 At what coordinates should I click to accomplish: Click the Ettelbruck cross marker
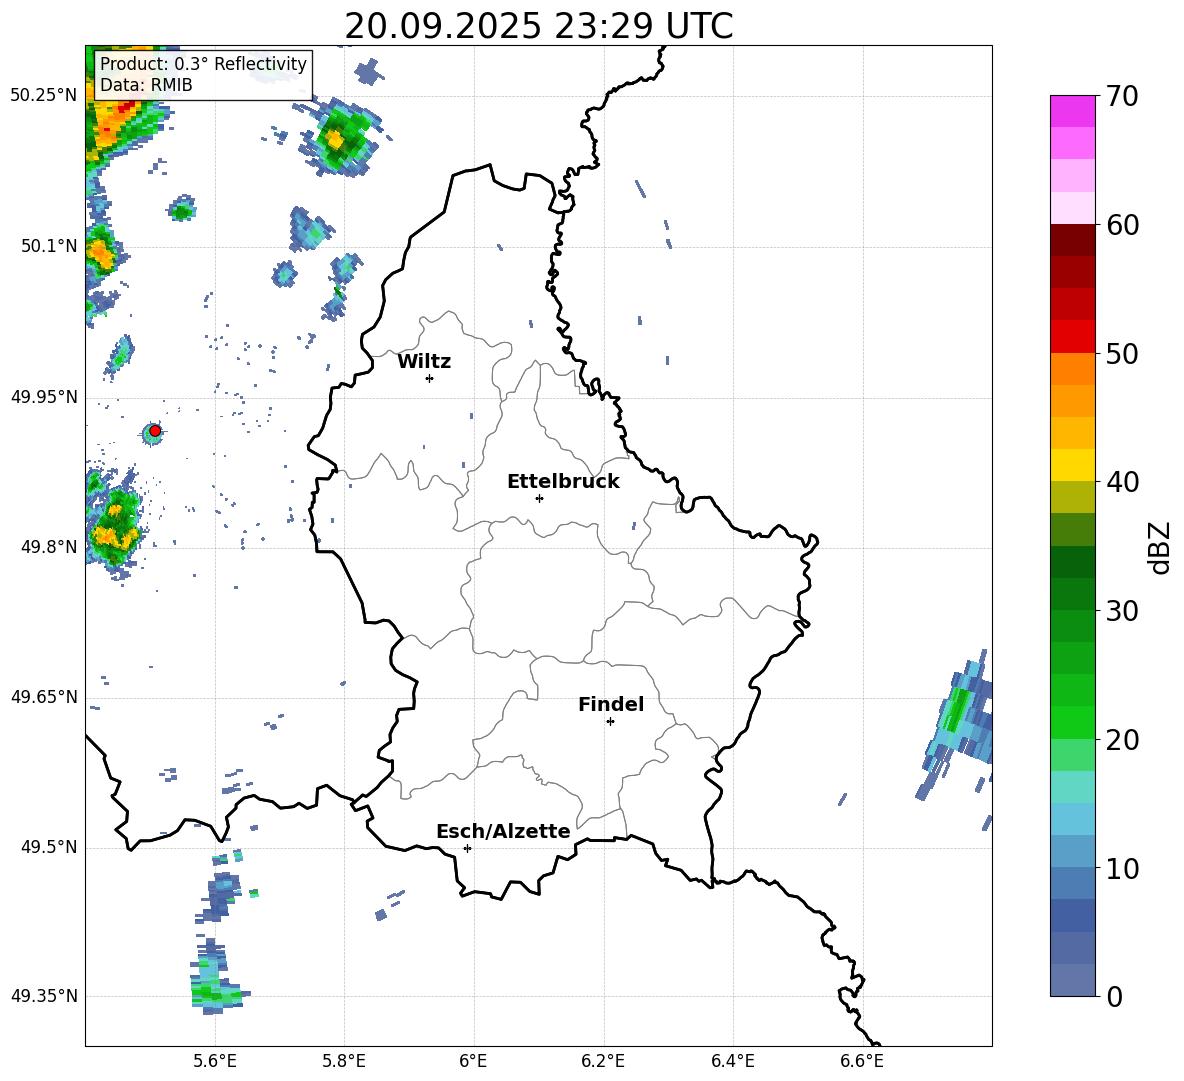click(x=539, y=498)
